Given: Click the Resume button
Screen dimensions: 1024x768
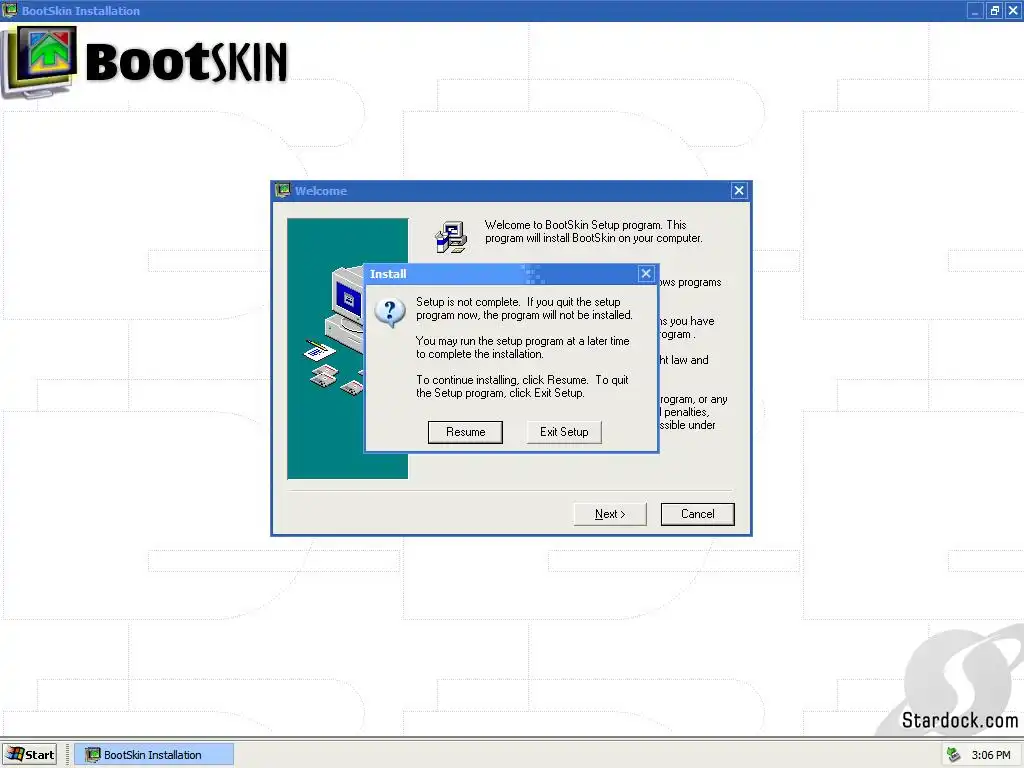Looking at the screenshot, I should (x=465, y=432).
